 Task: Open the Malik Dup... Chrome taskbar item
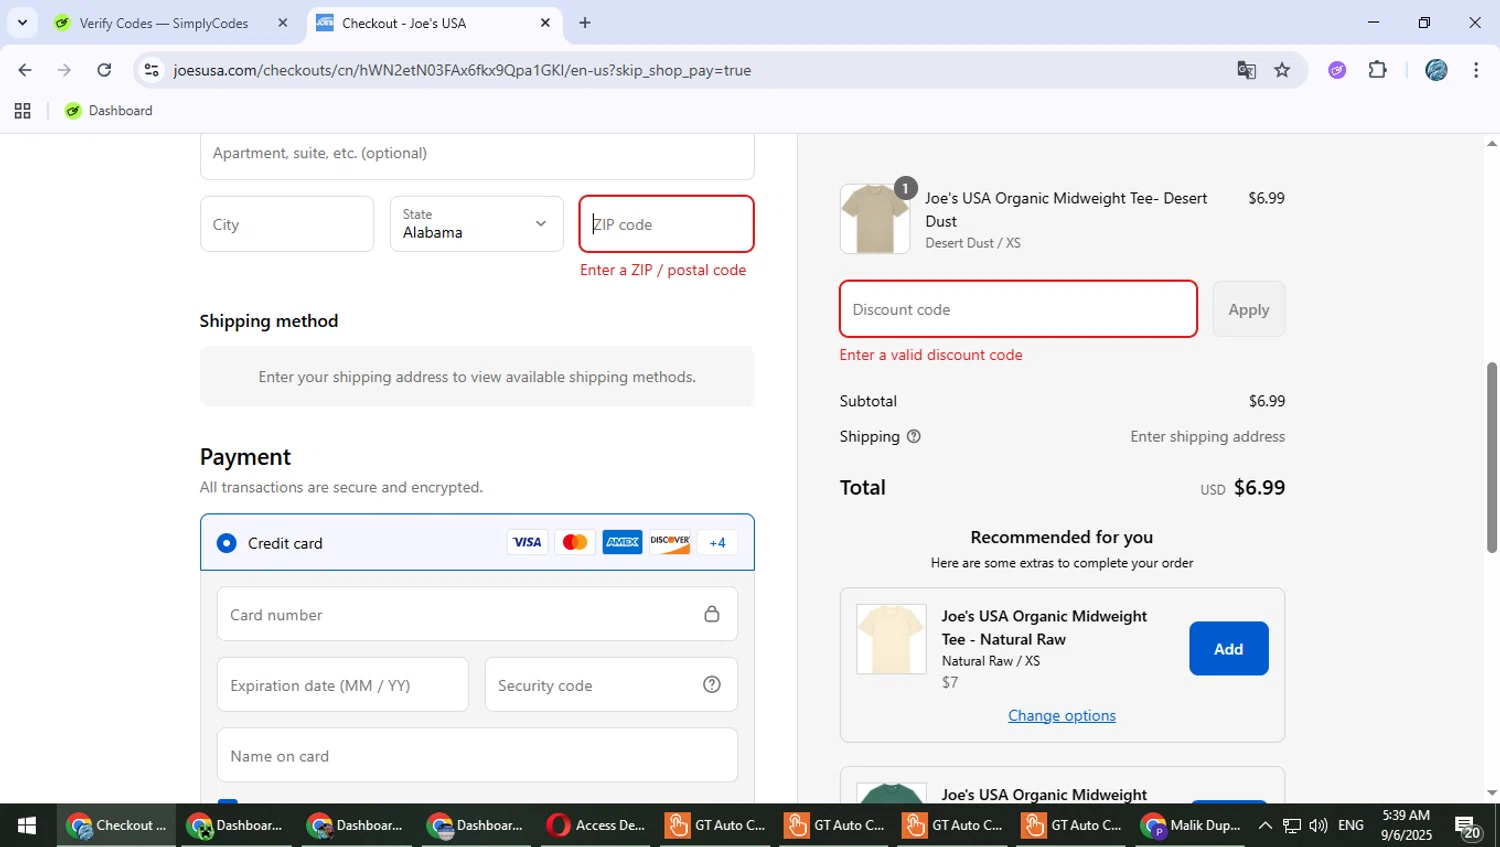(x=1192, y=826)
